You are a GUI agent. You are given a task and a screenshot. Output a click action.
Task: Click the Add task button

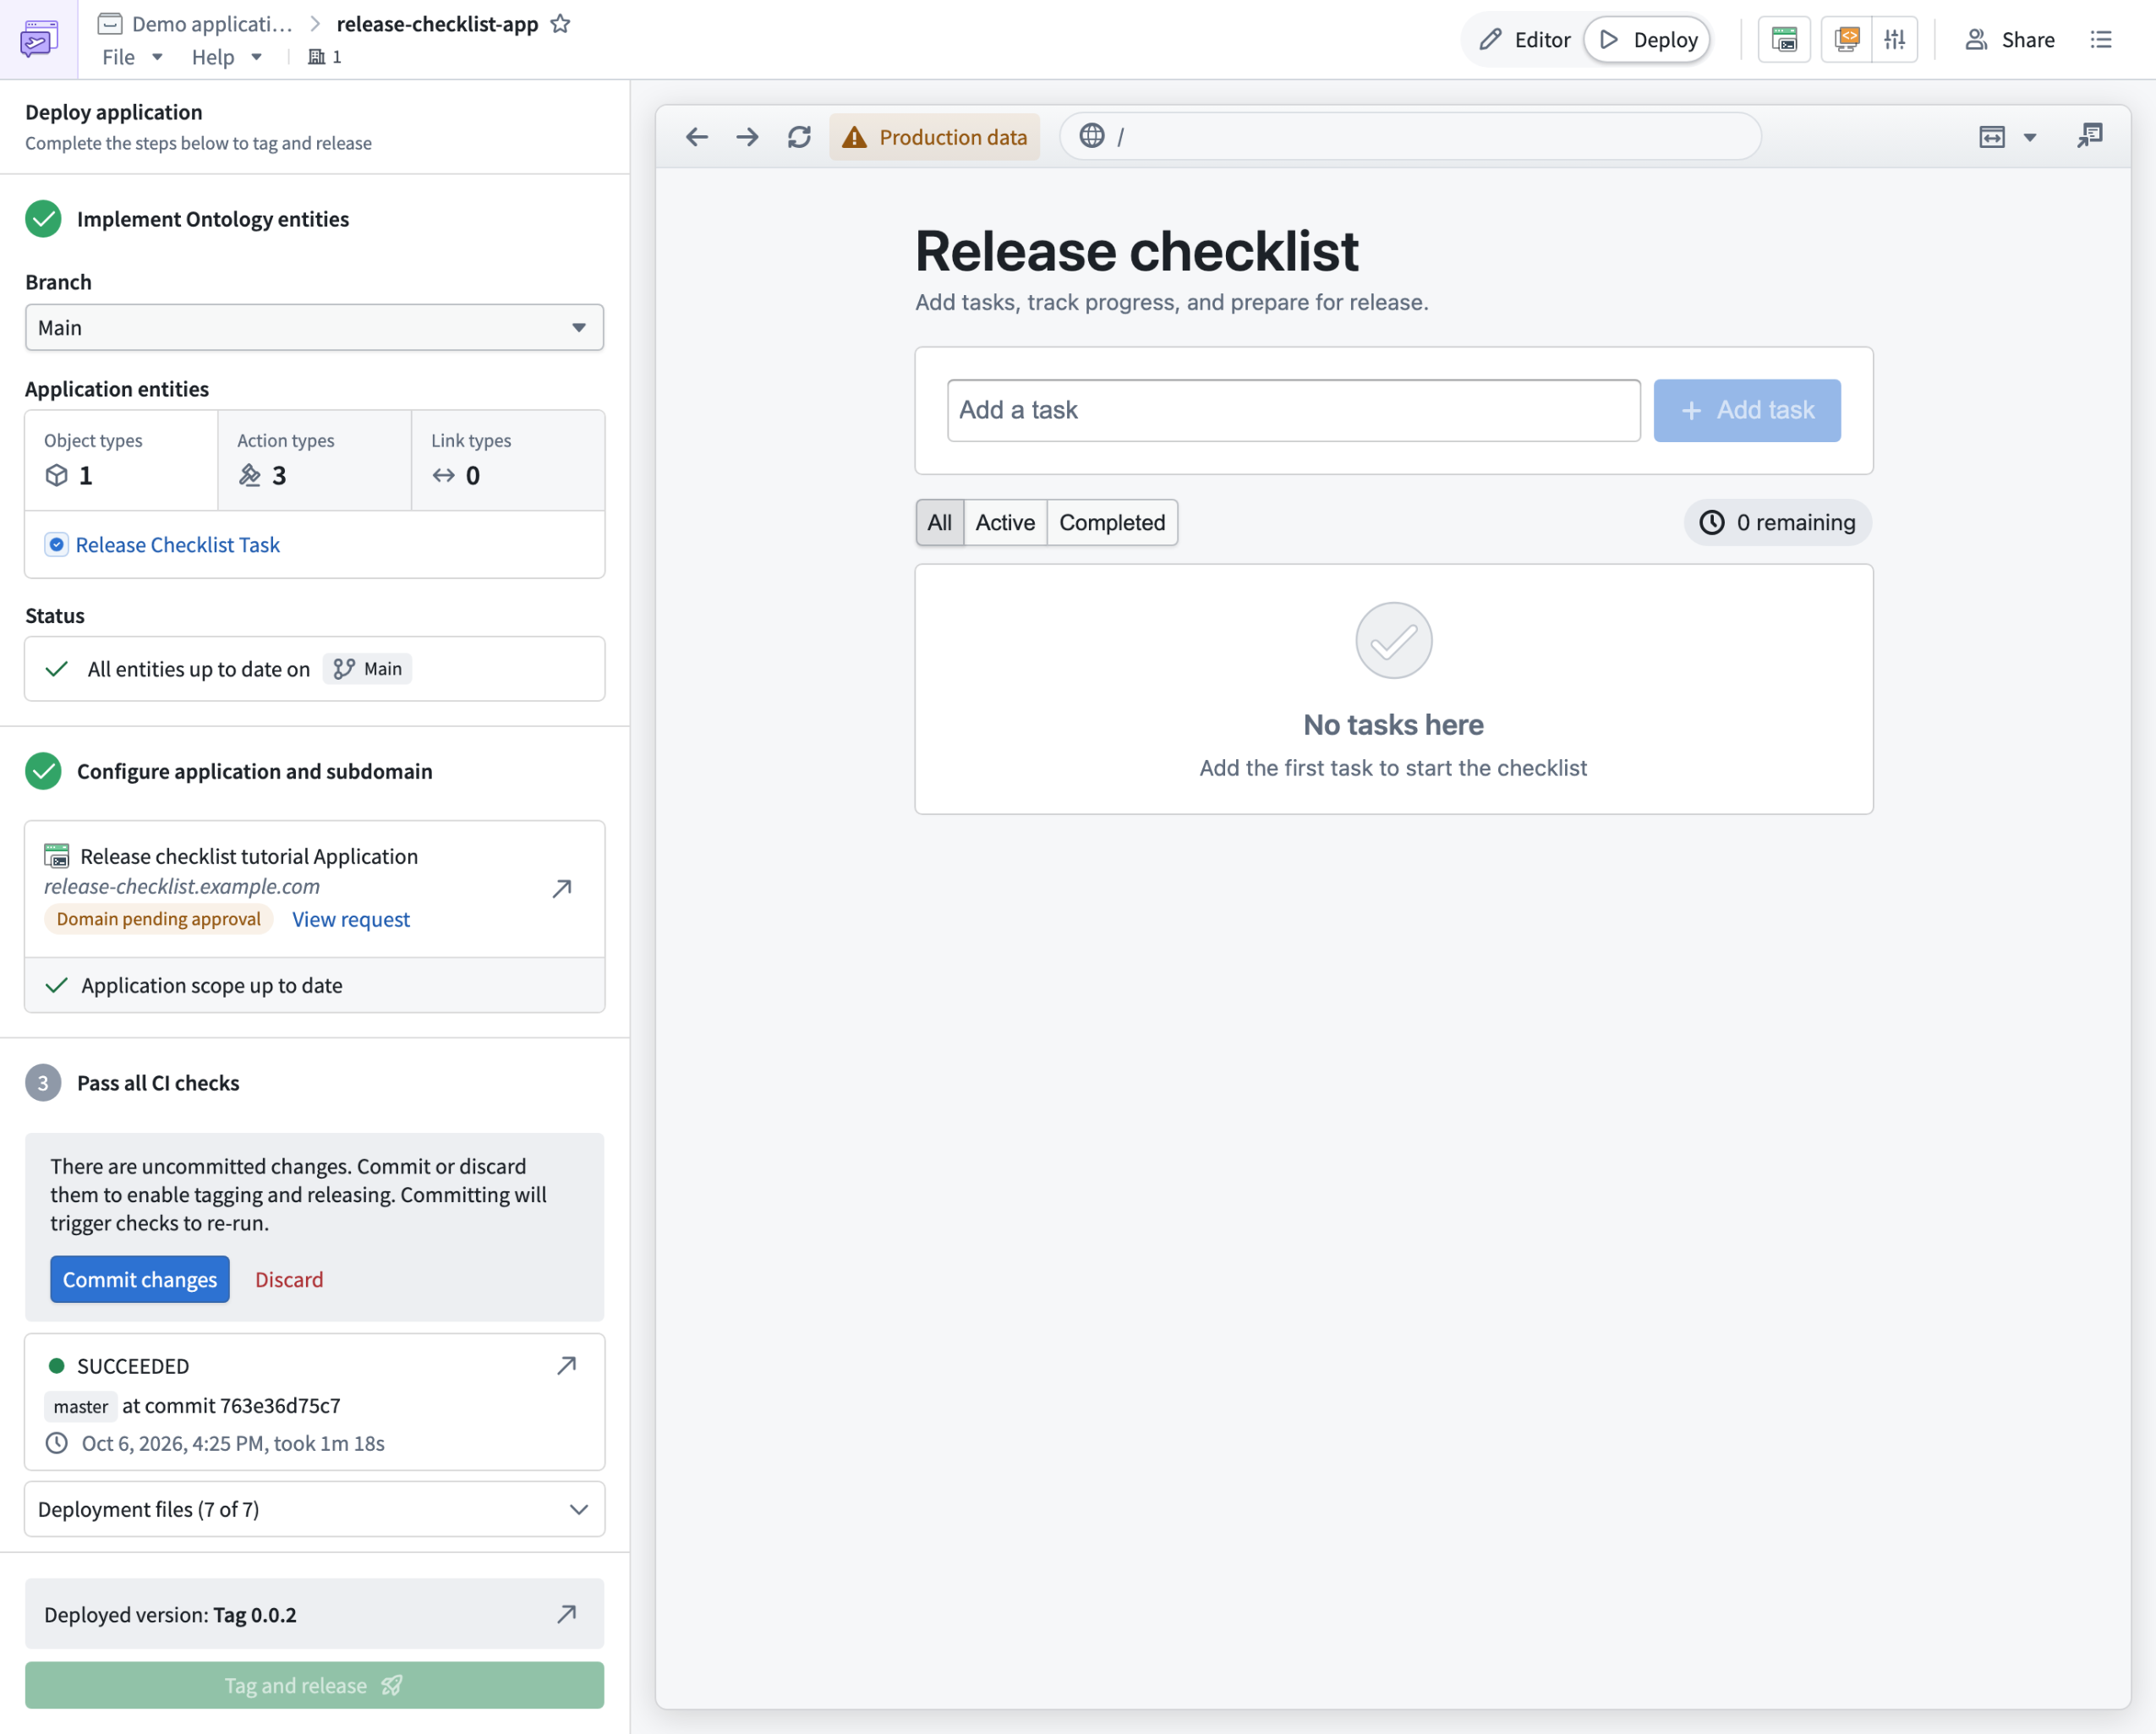pyautogui.click(x=1747, y=410)
